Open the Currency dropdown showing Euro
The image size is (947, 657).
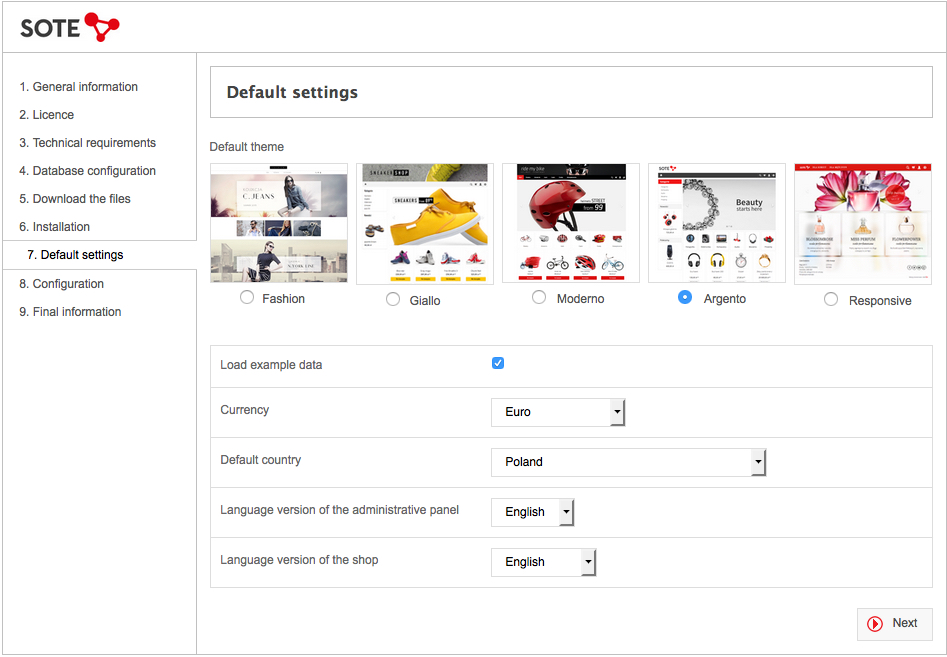[x=558, y=412]
